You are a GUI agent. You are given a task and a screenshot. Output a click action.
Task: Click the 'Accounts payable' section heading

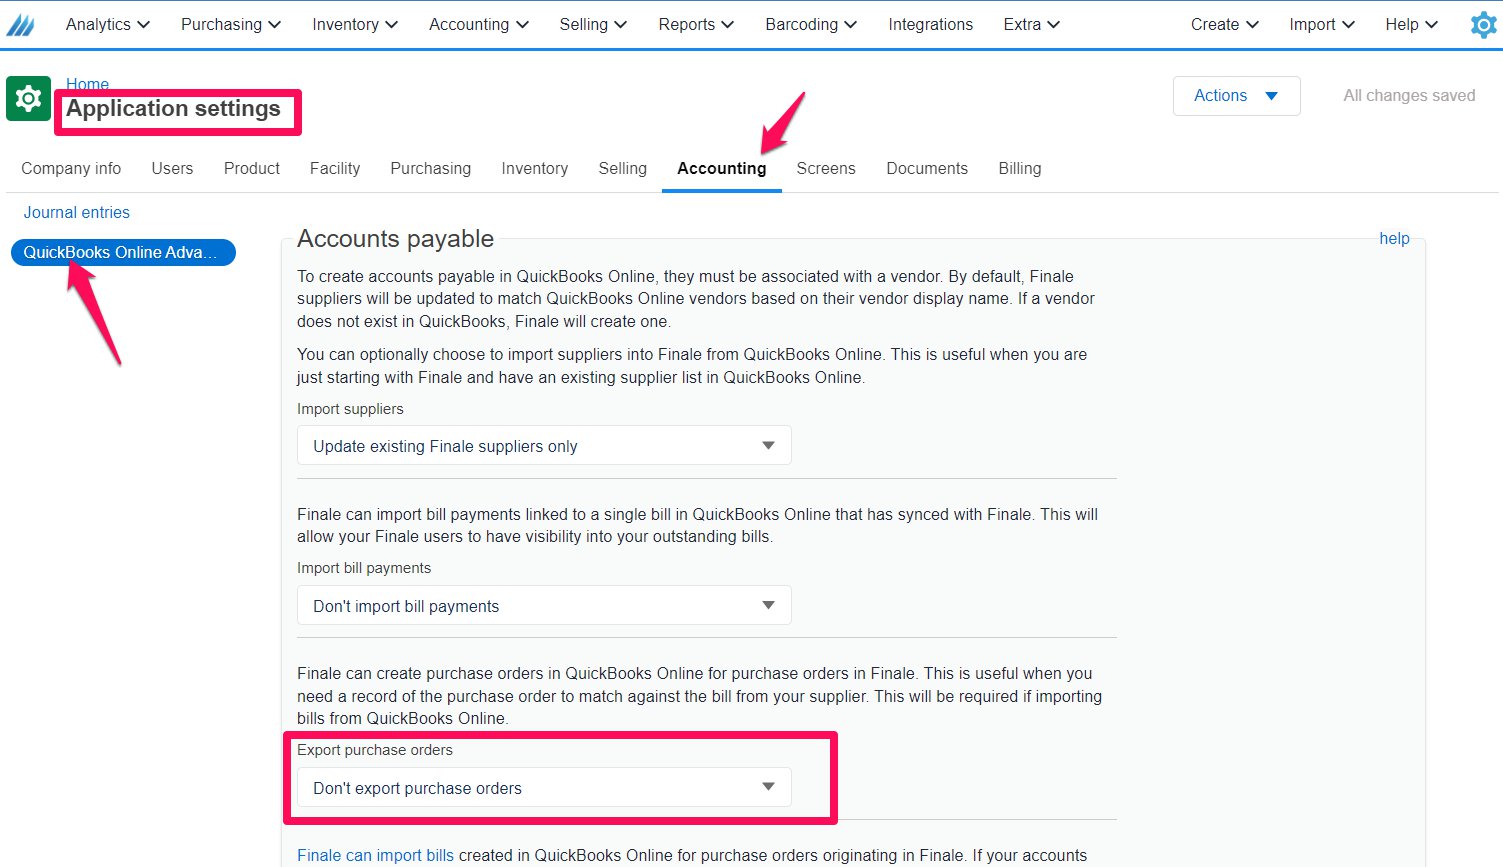pos(395,239)
